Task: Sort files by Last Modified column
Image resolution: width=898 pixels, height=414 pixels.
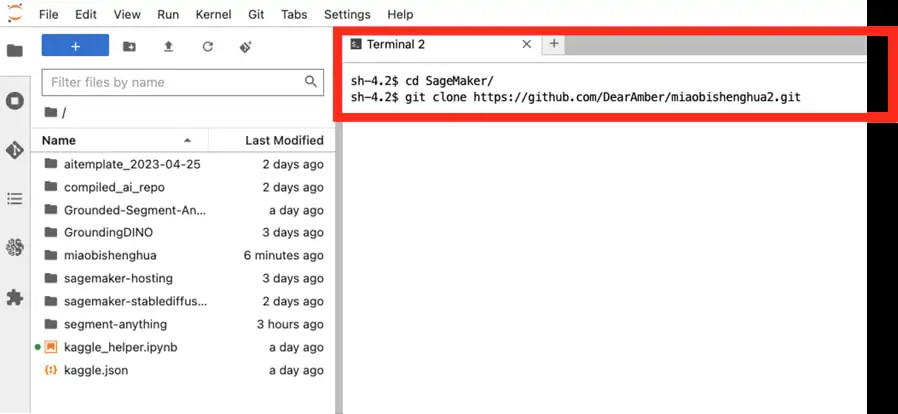Action: pos(284,141)
